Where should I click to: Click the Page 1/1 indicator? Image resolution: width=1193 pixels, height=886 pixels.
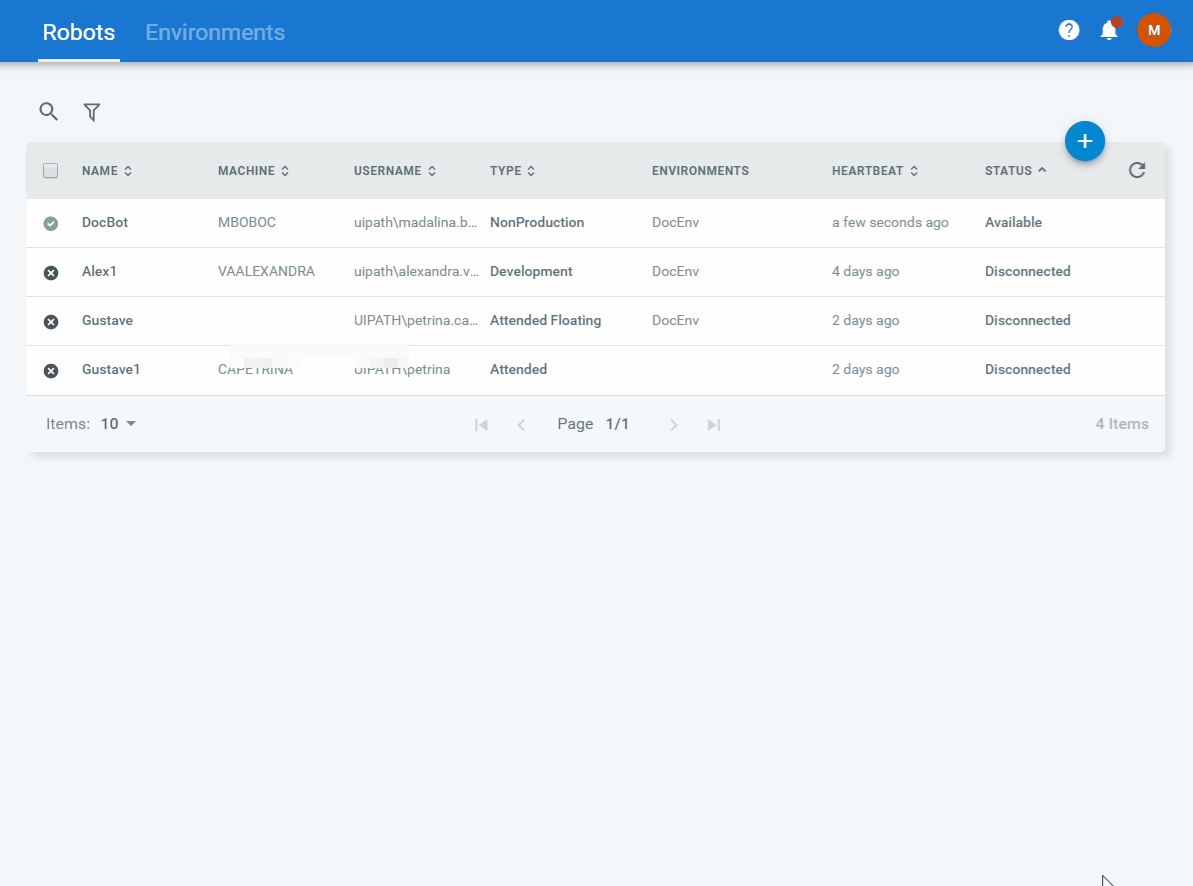point(593,424)
